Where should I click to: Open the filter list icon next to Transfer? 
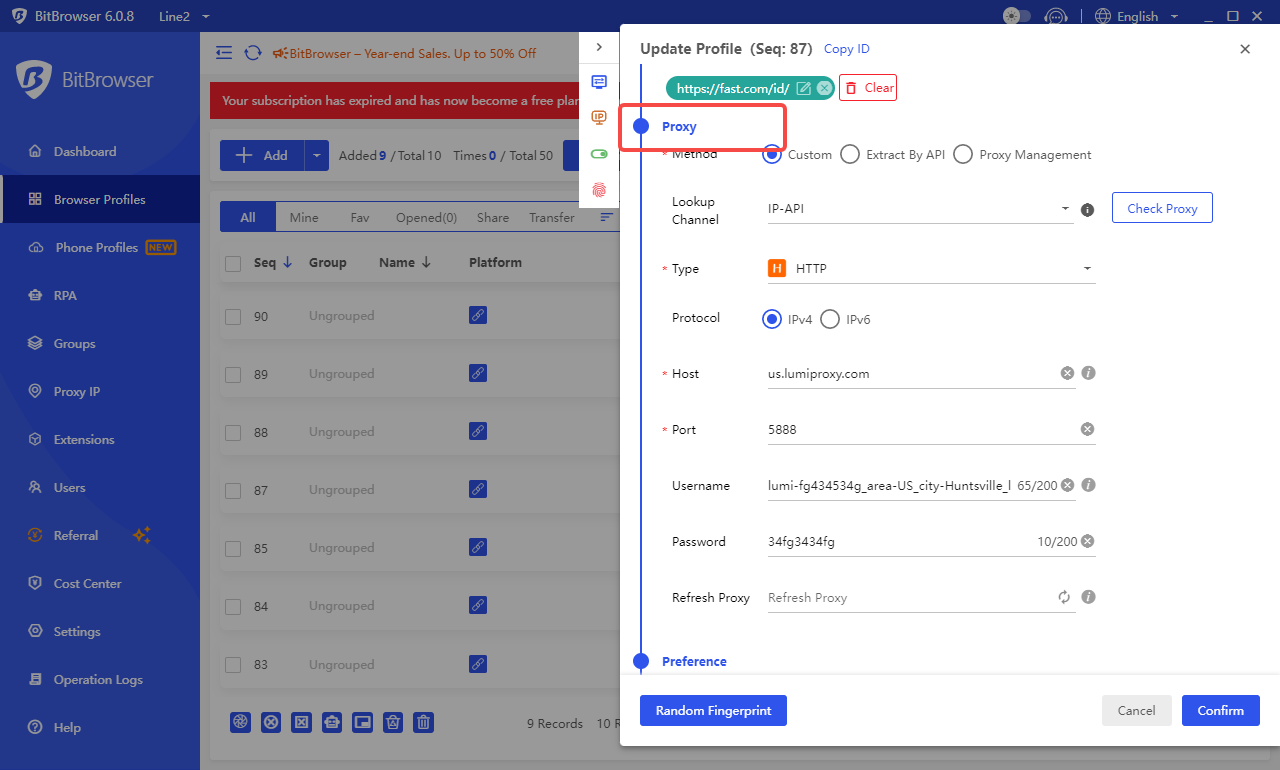[606, 217]
